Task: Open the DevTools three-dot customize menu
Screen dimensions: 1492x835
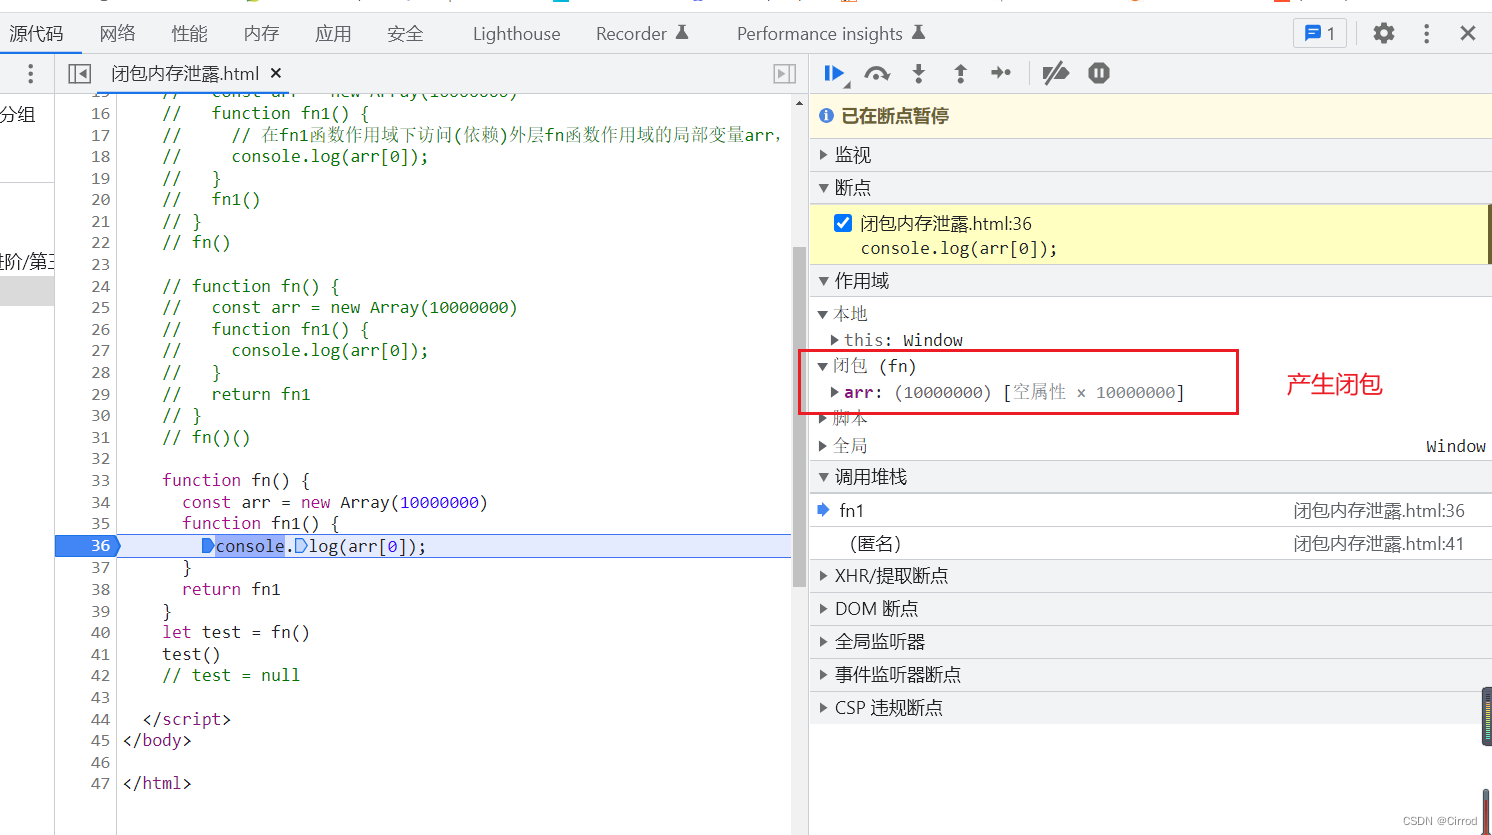Action: pyautogui.click(x=1426, y=33)
